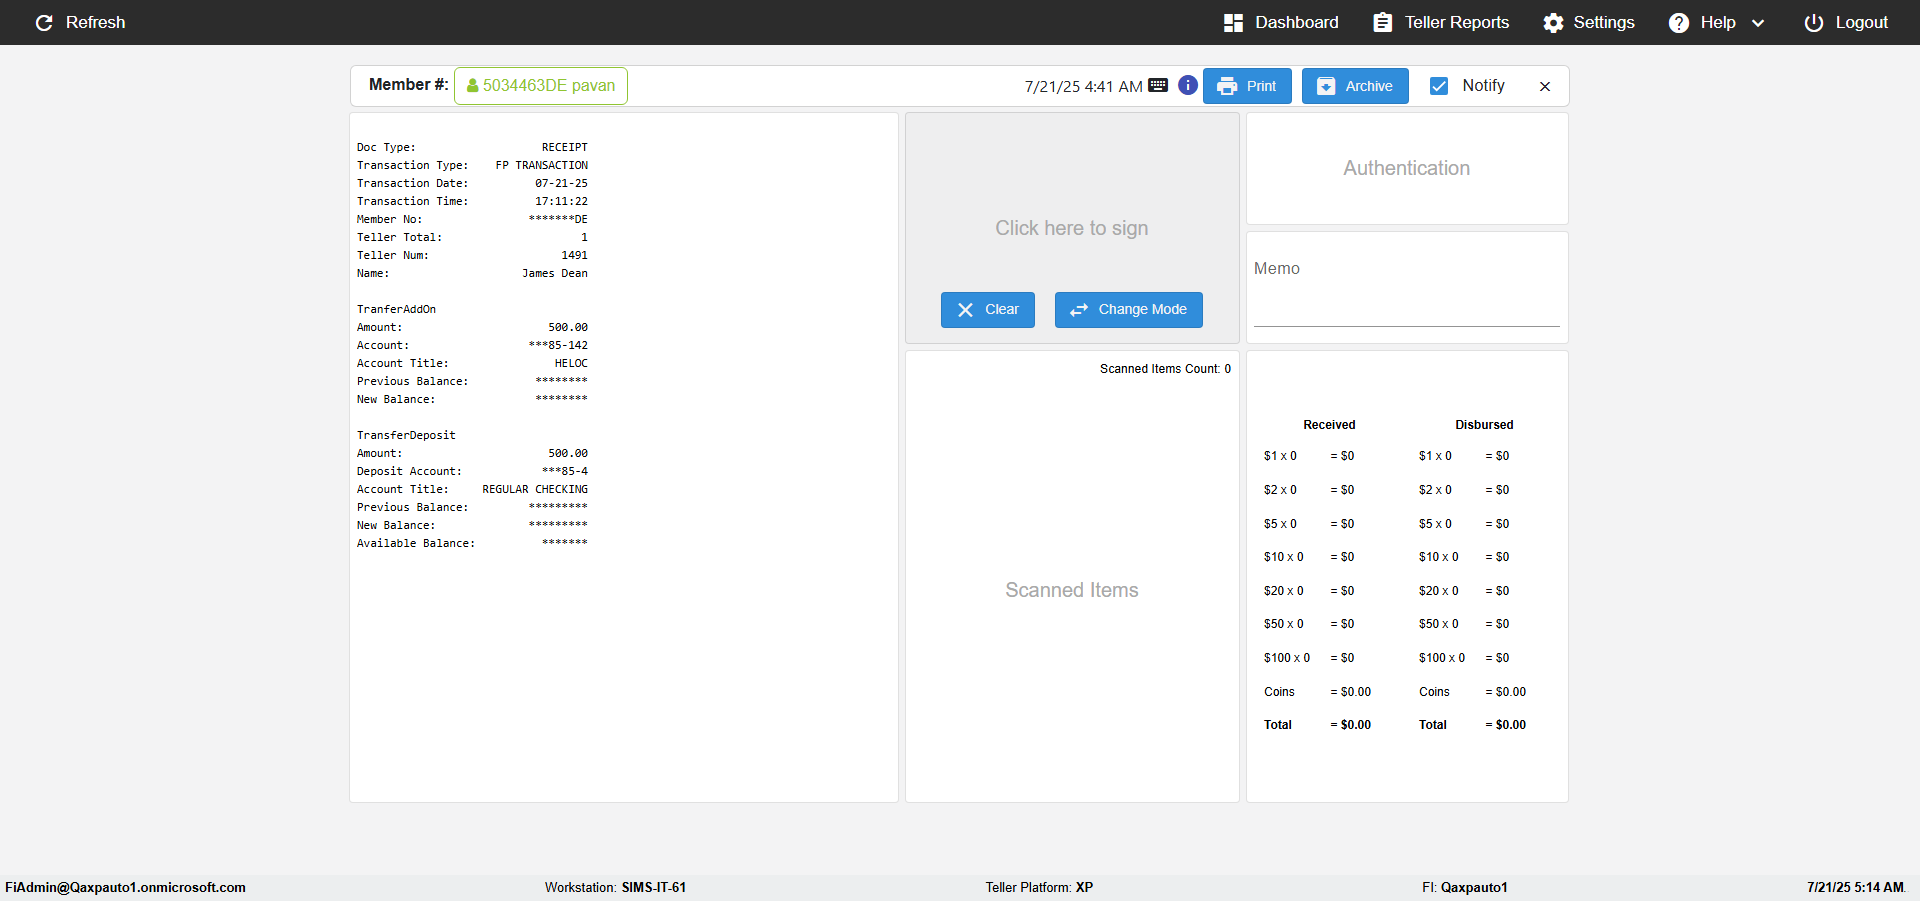Open the Settings menu item
The height and width of the screenshot is (901, 1920).
pyautogui.click(x=1589, y=23)
